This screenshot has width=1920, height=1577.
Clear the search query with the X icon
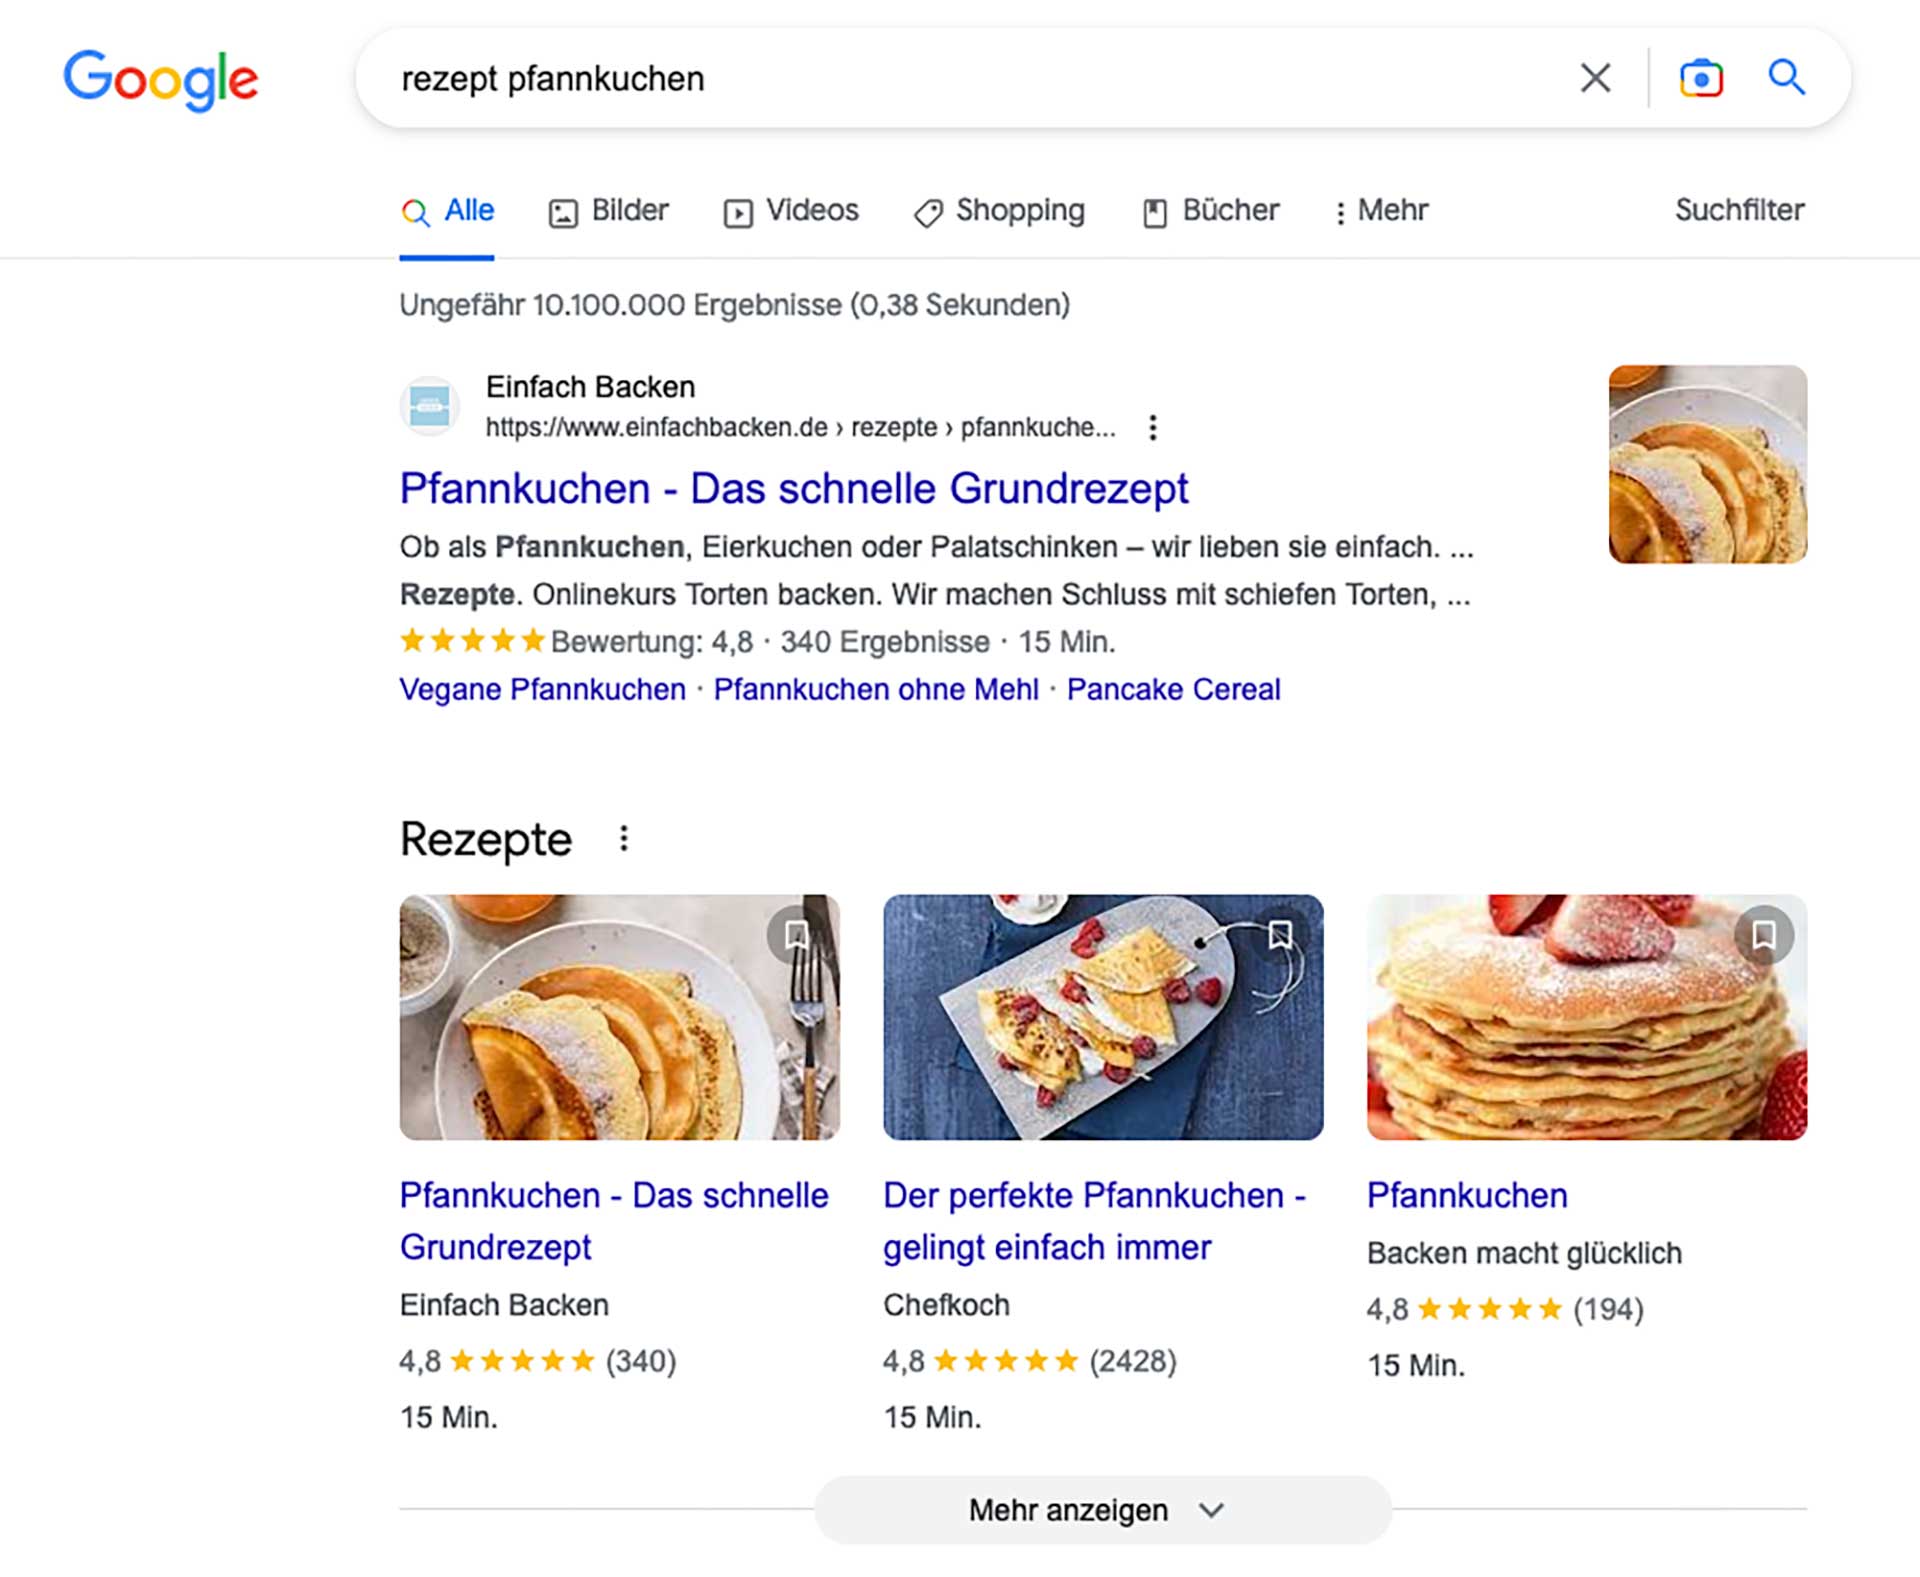(x=1595, y=78)
